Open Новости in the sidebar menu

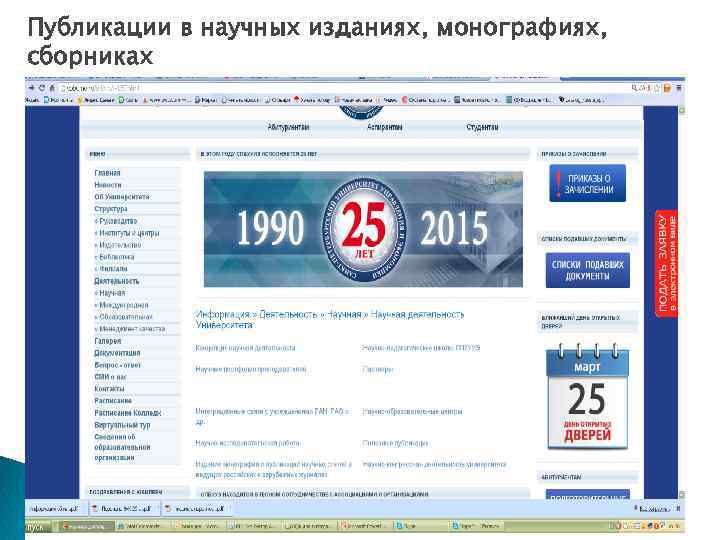click(x=108, y=185)
